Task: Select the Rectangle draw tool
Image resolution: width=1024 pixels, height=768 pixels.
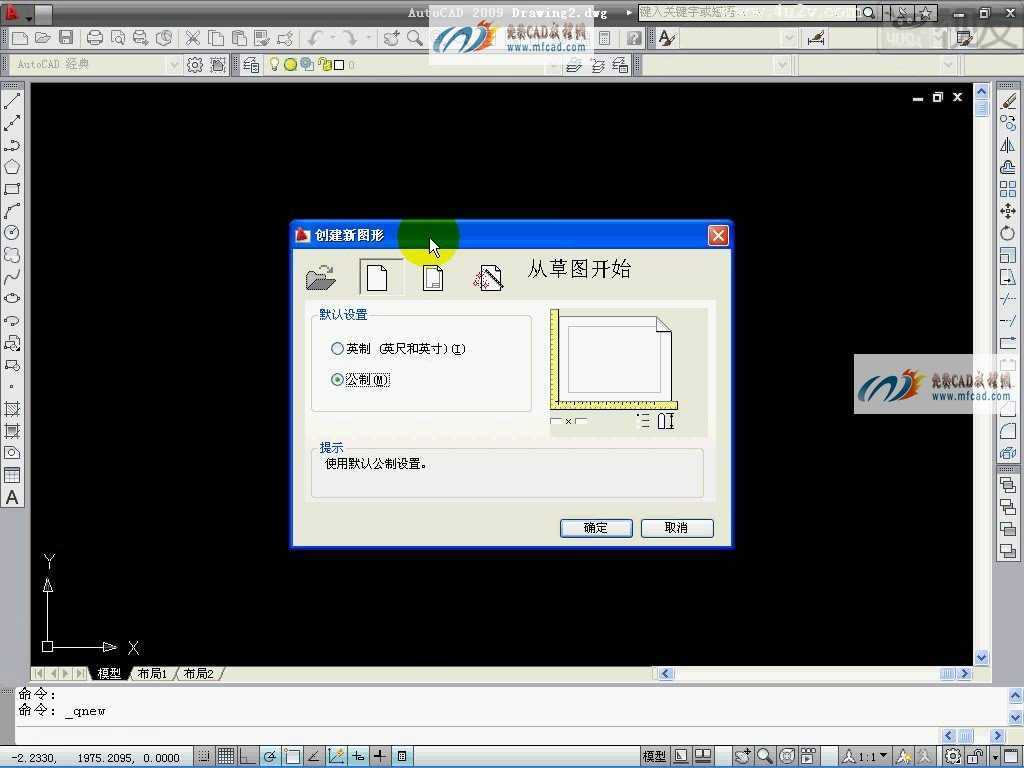Action: 12,189
